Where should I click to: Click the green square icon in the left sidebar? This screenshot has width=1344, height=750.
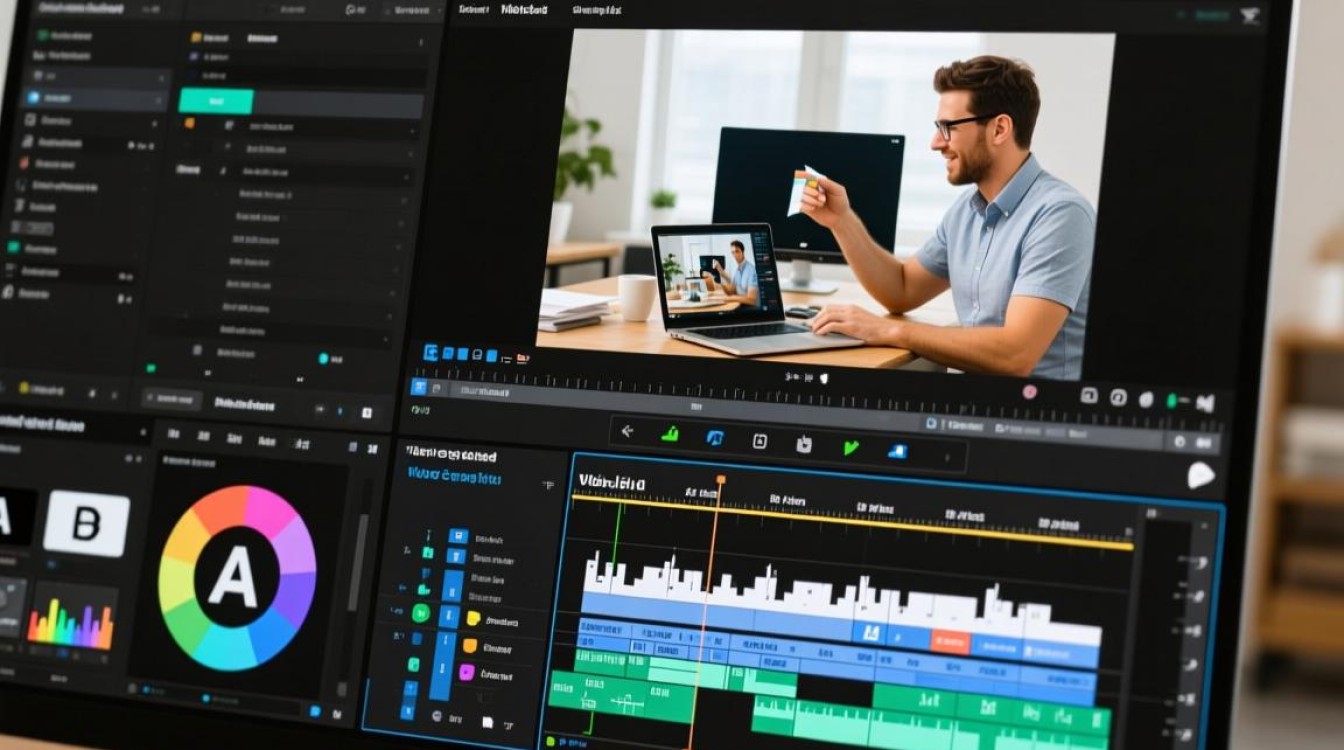point(13,247)
